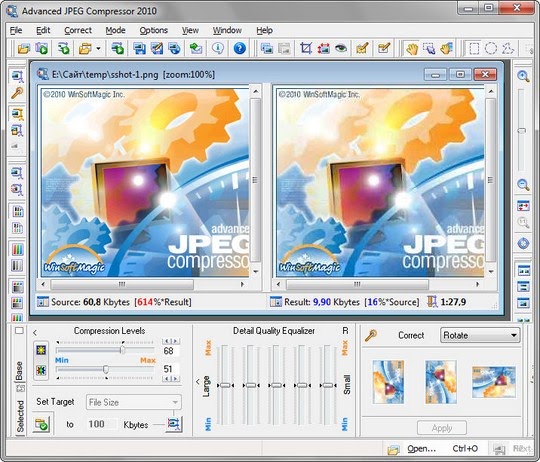Click the source image vertical scrollbar

coord(256,181)
